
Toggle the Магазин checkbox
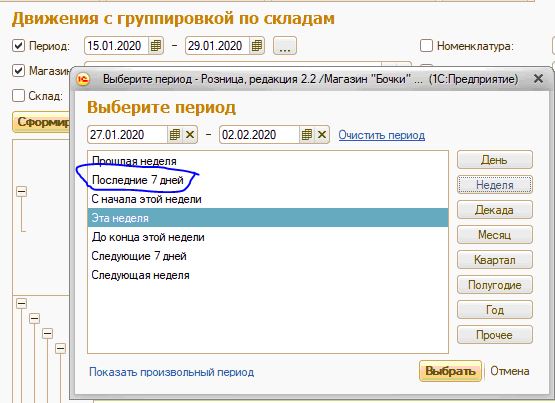(x=18, y=70)
